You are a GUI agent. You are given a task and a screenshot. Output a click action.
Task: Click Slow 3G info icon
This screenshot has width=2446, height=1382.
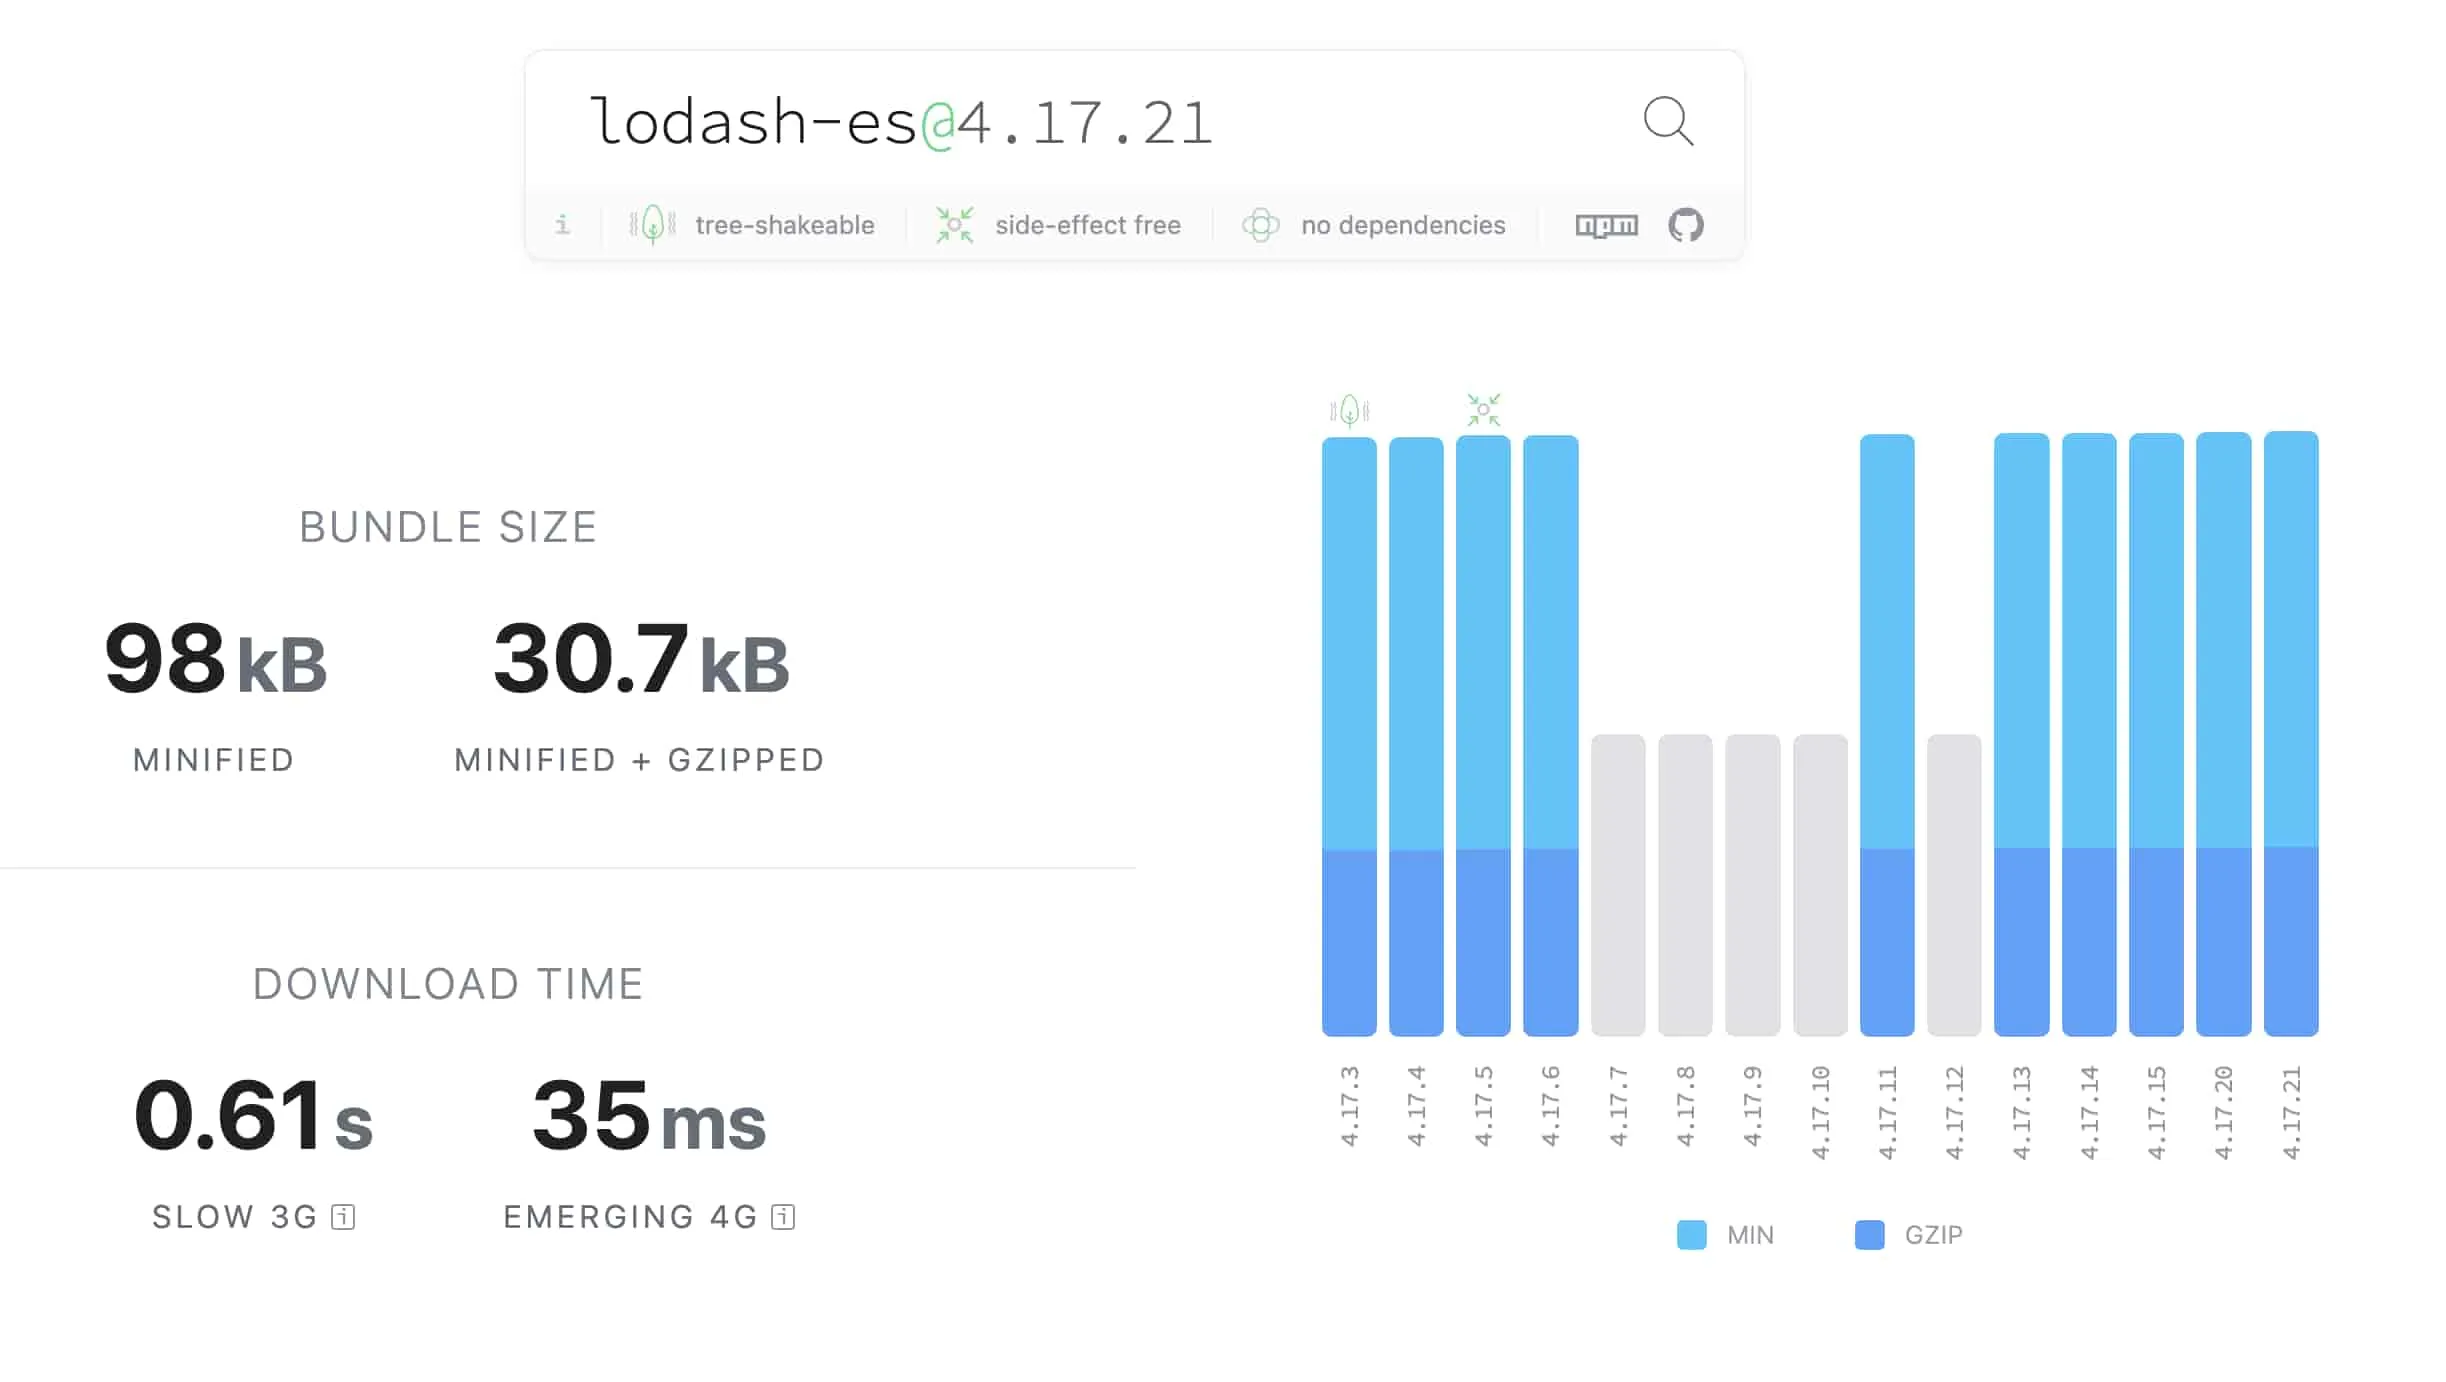pyautogui.click(x=343, y=1217)
